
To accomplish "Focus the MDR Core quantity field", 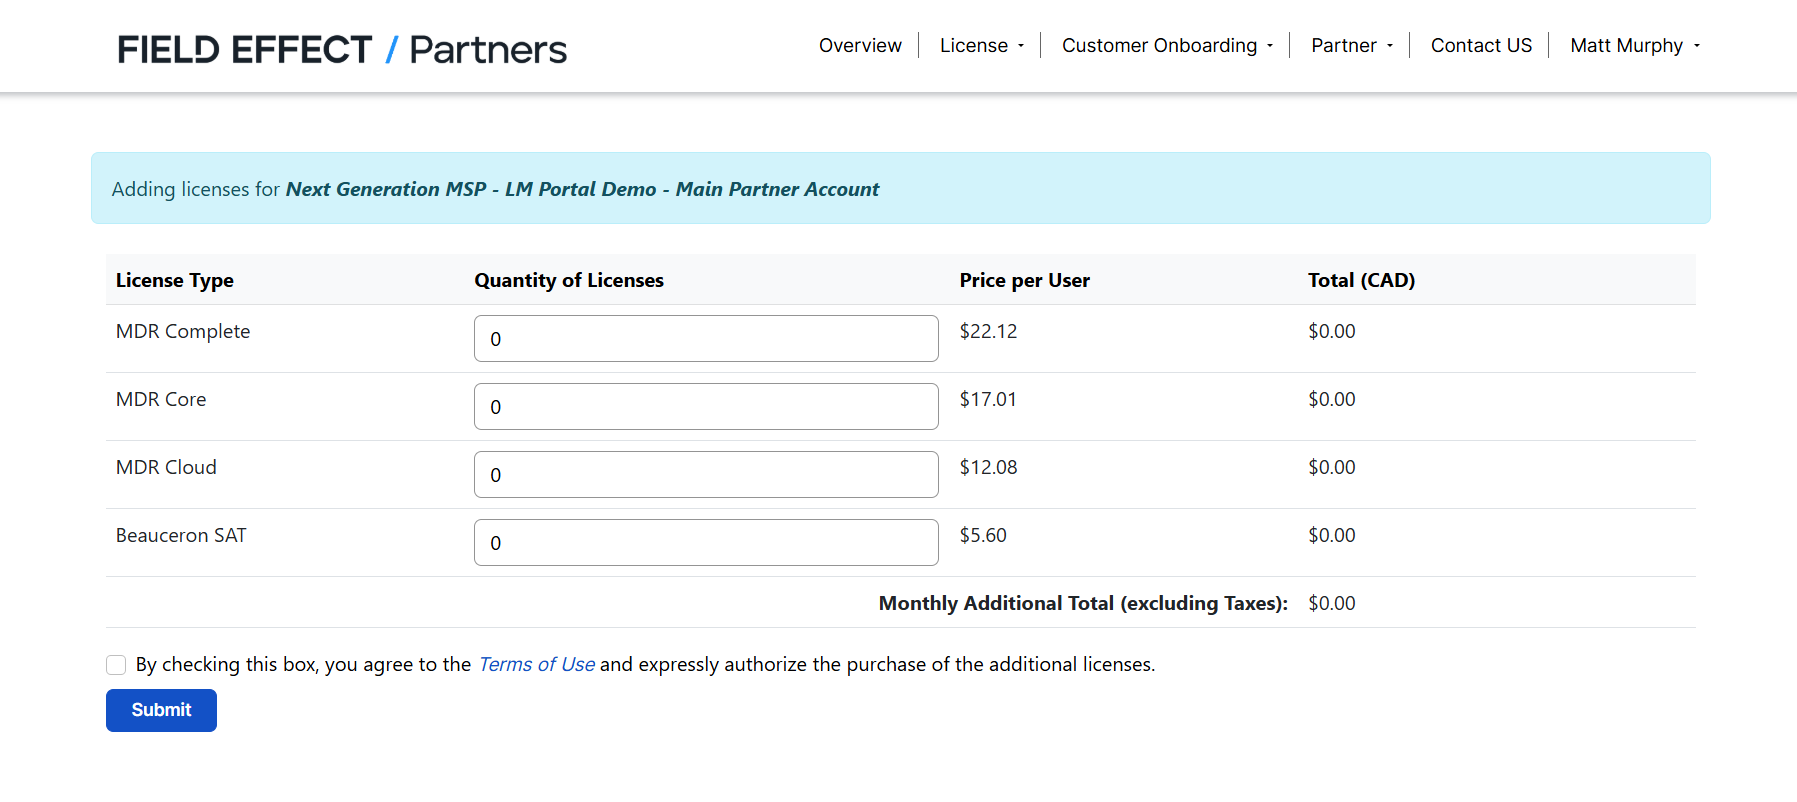I will click(x=706, y=407).
